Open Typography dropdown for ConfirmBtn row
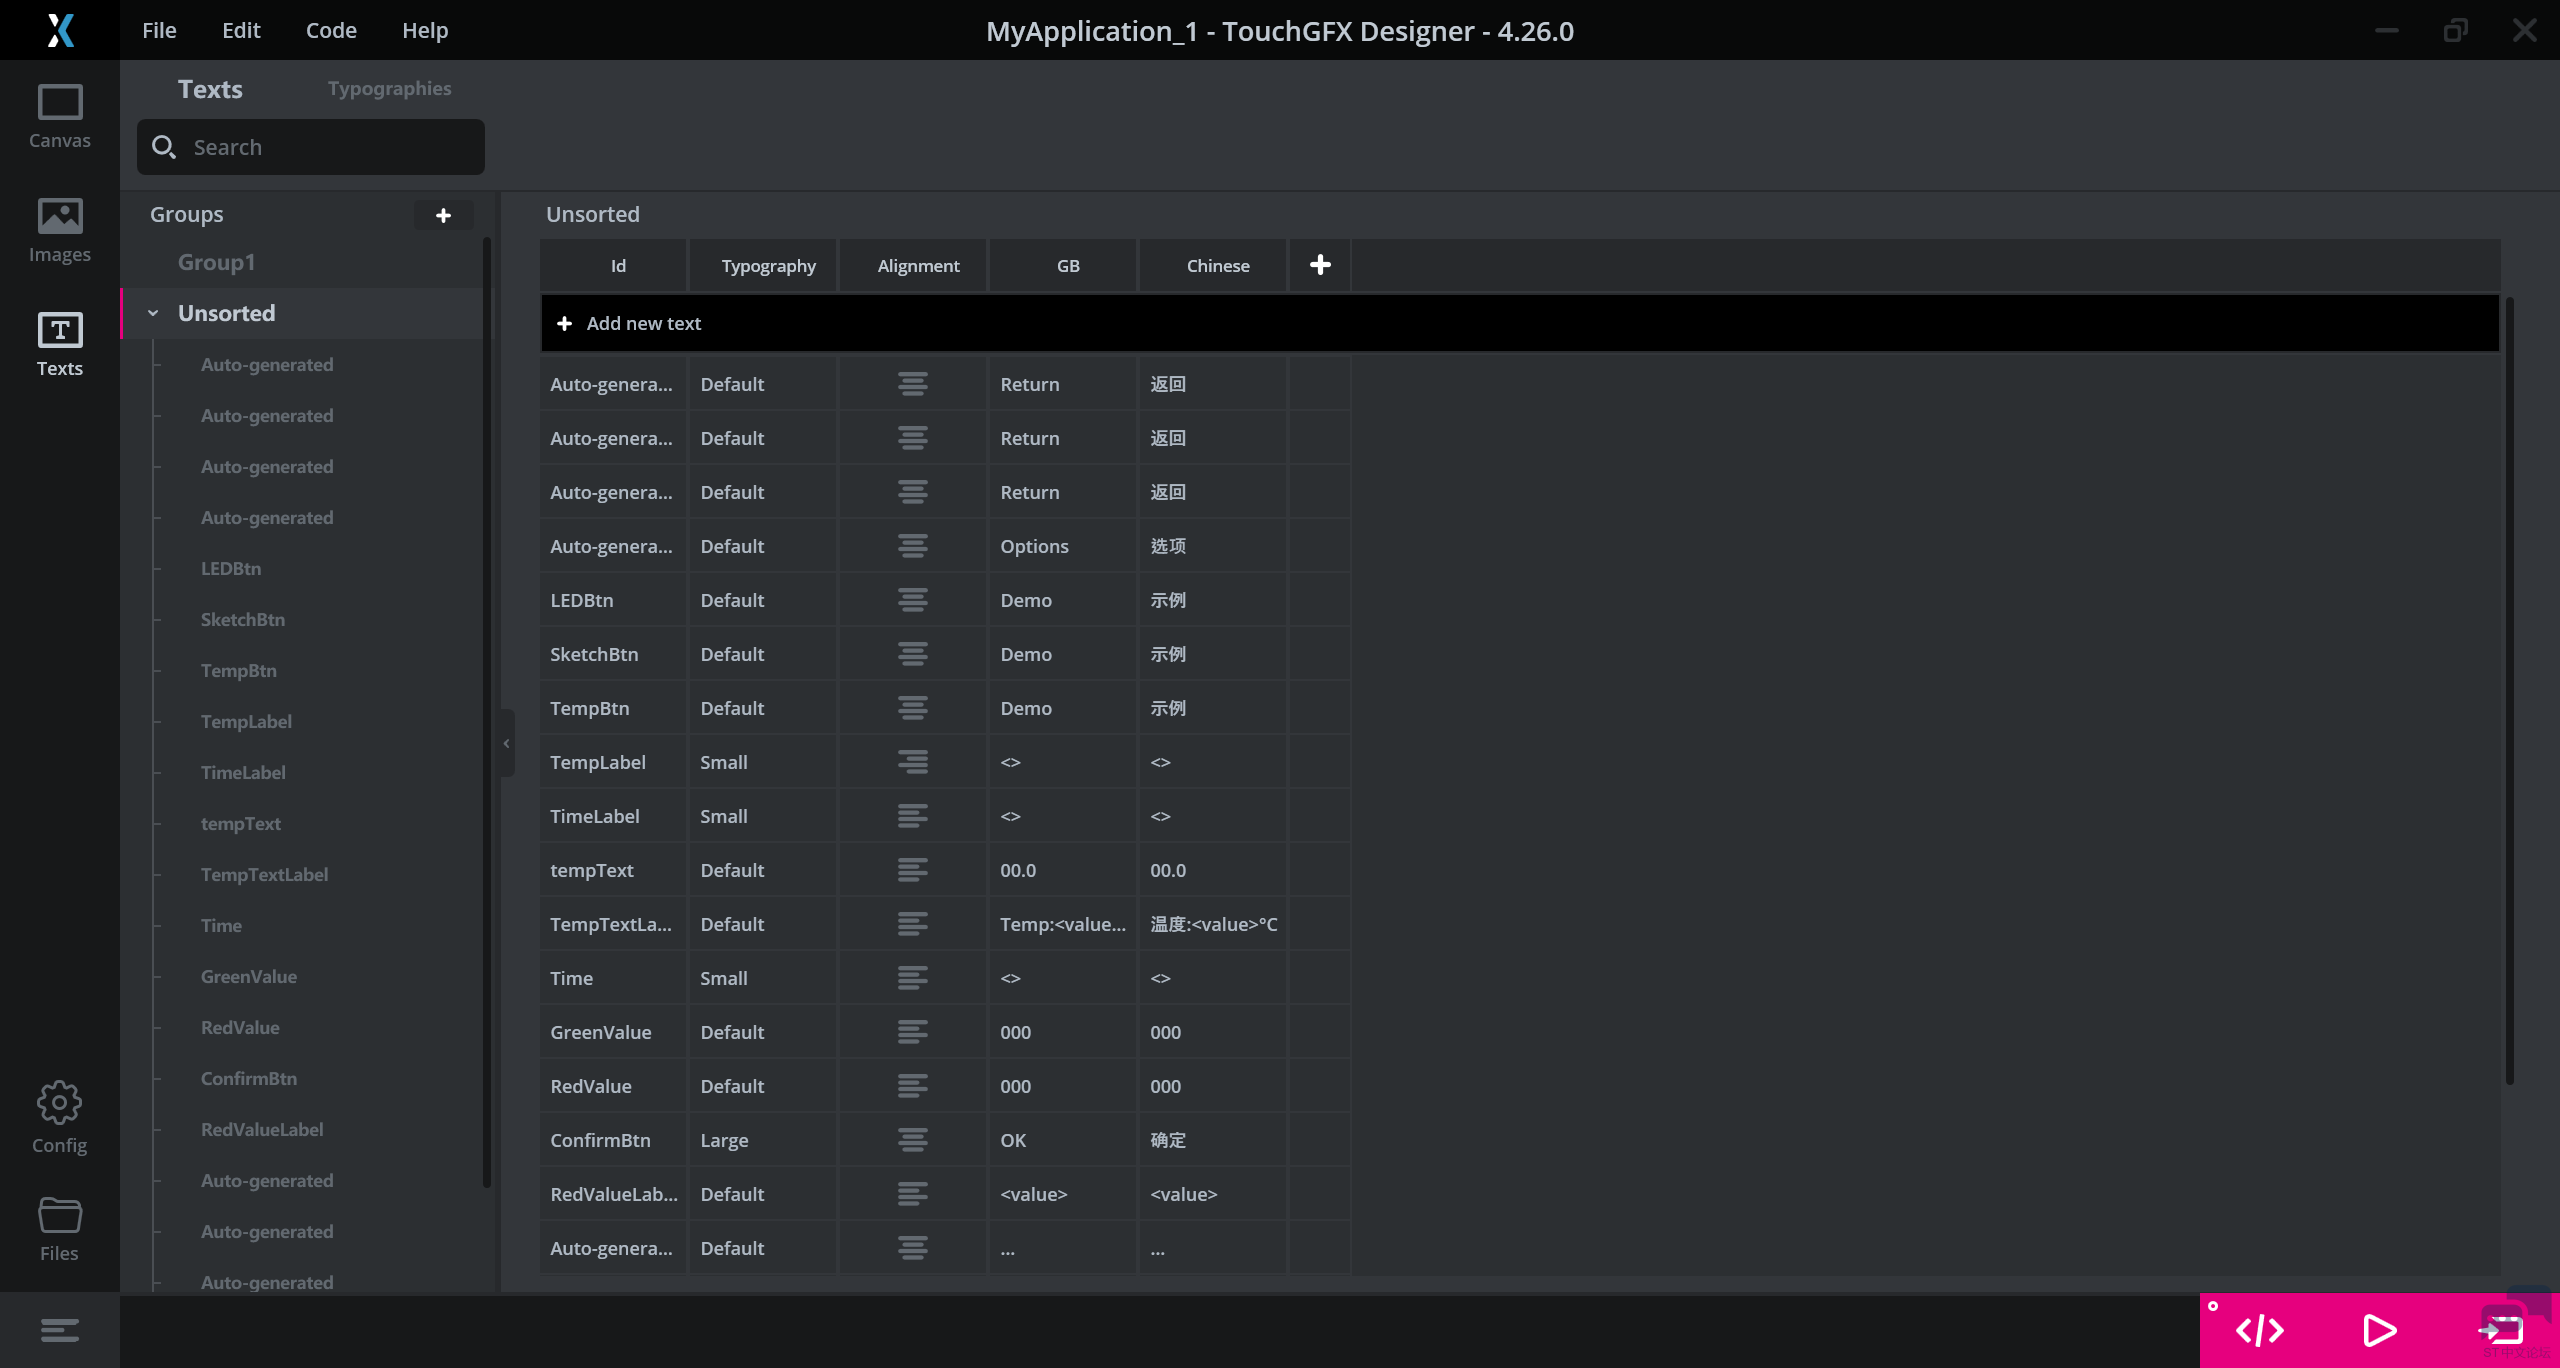This screenshot has height=1368, width=2560. [x=762, y=1140]
